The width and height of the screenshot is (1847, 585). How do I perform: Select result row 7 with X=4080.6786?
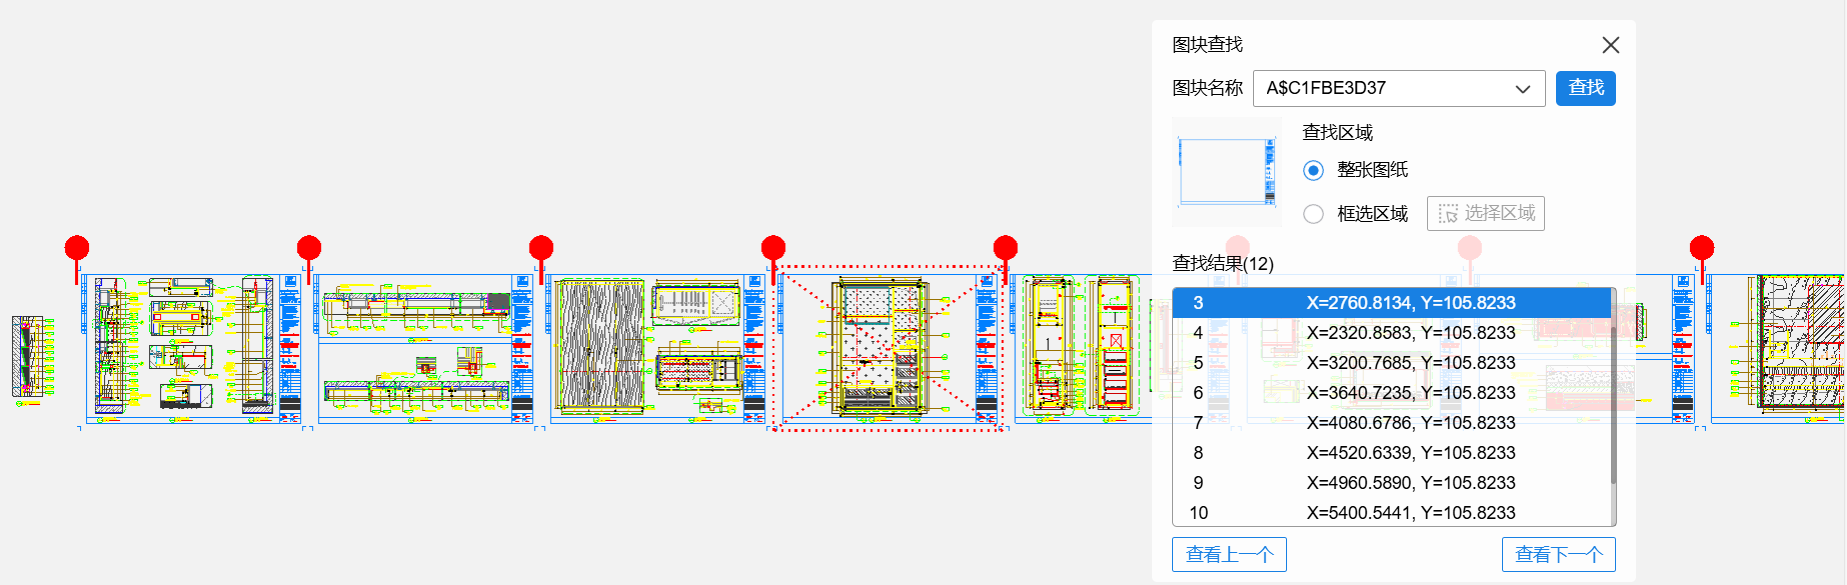pos(1392,423)
